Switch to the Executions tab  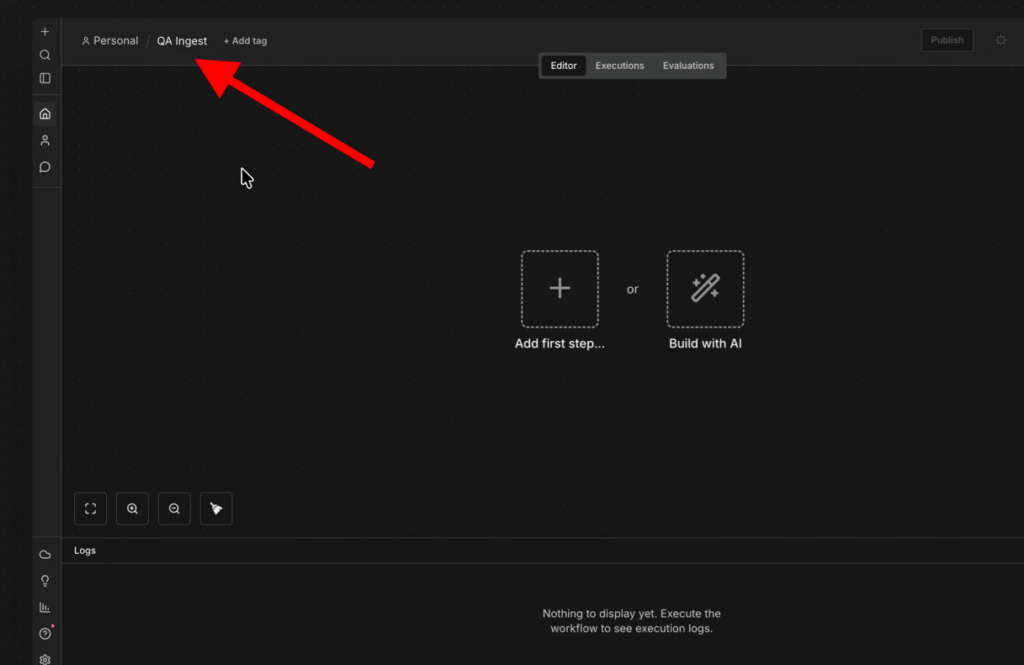[x=619, y=65]
